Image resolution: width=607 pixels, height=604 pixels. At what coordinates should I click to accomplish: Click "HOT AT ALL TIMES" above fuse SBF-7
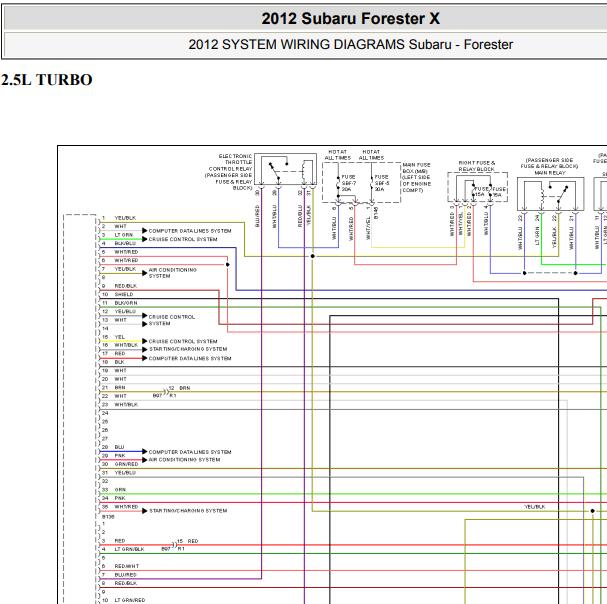pyautogui.click(x=338, y=155)
